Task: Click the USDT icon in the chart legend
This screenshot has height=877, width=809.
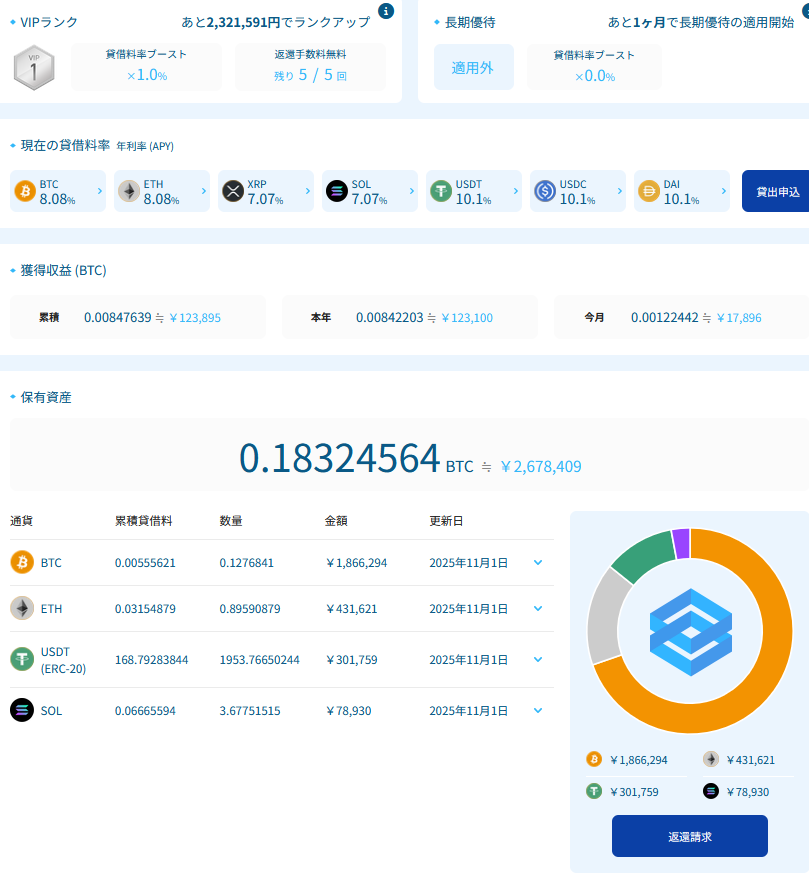Action: pos(594,791)
